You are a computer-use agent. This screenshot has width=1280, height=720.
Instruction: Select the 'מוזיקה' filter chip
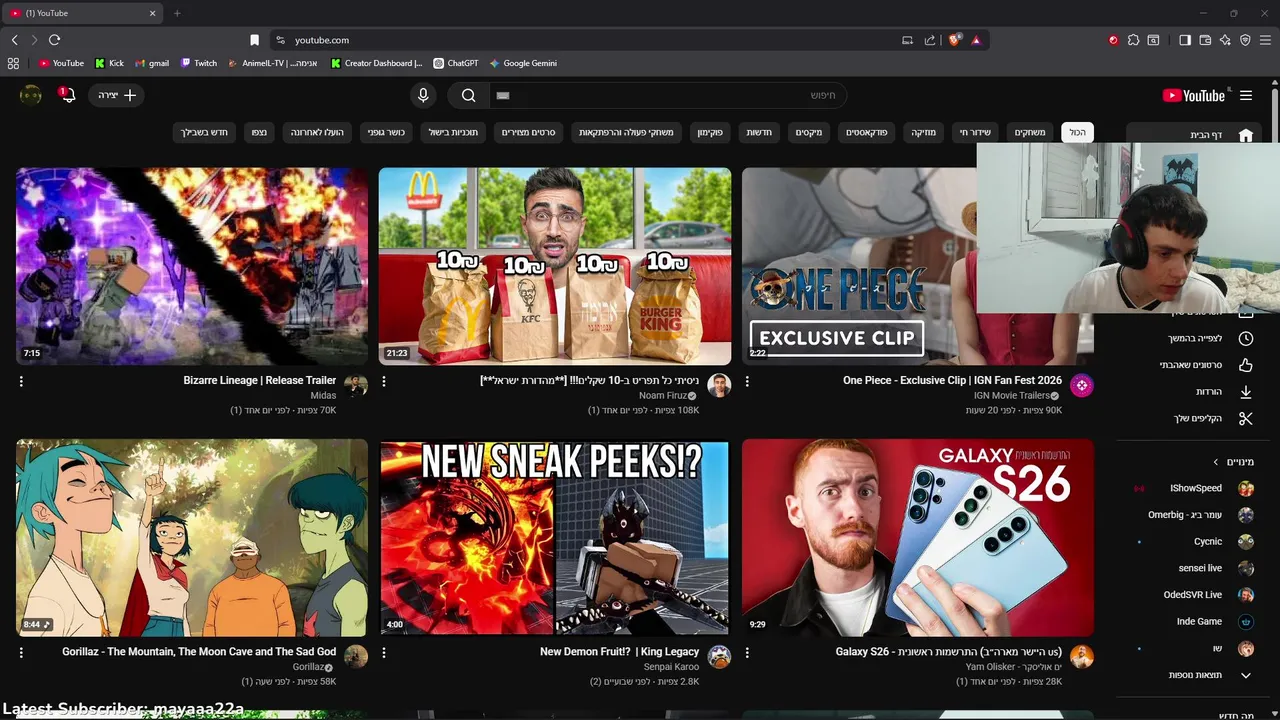click(x=923, y=132)
